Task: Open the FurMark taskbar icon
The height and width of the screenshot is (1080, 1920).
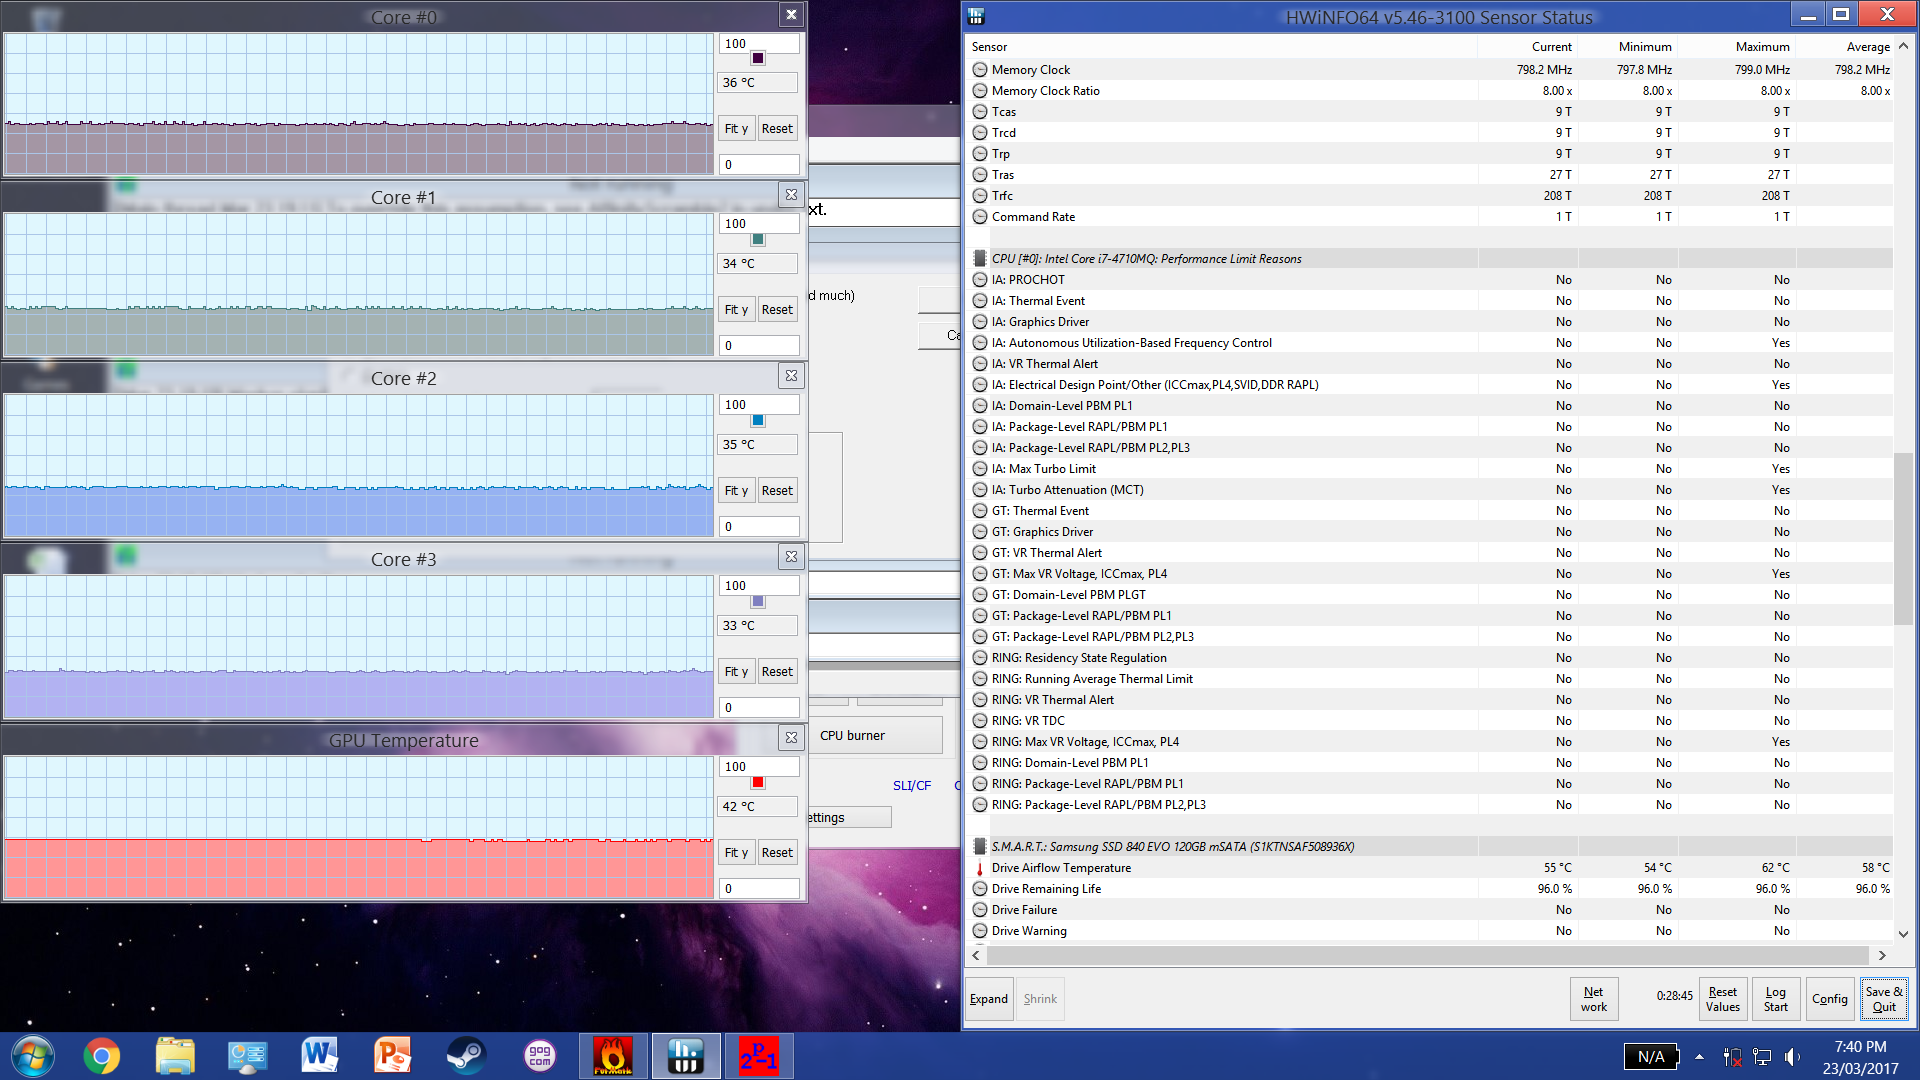Action: point(612,1056)
